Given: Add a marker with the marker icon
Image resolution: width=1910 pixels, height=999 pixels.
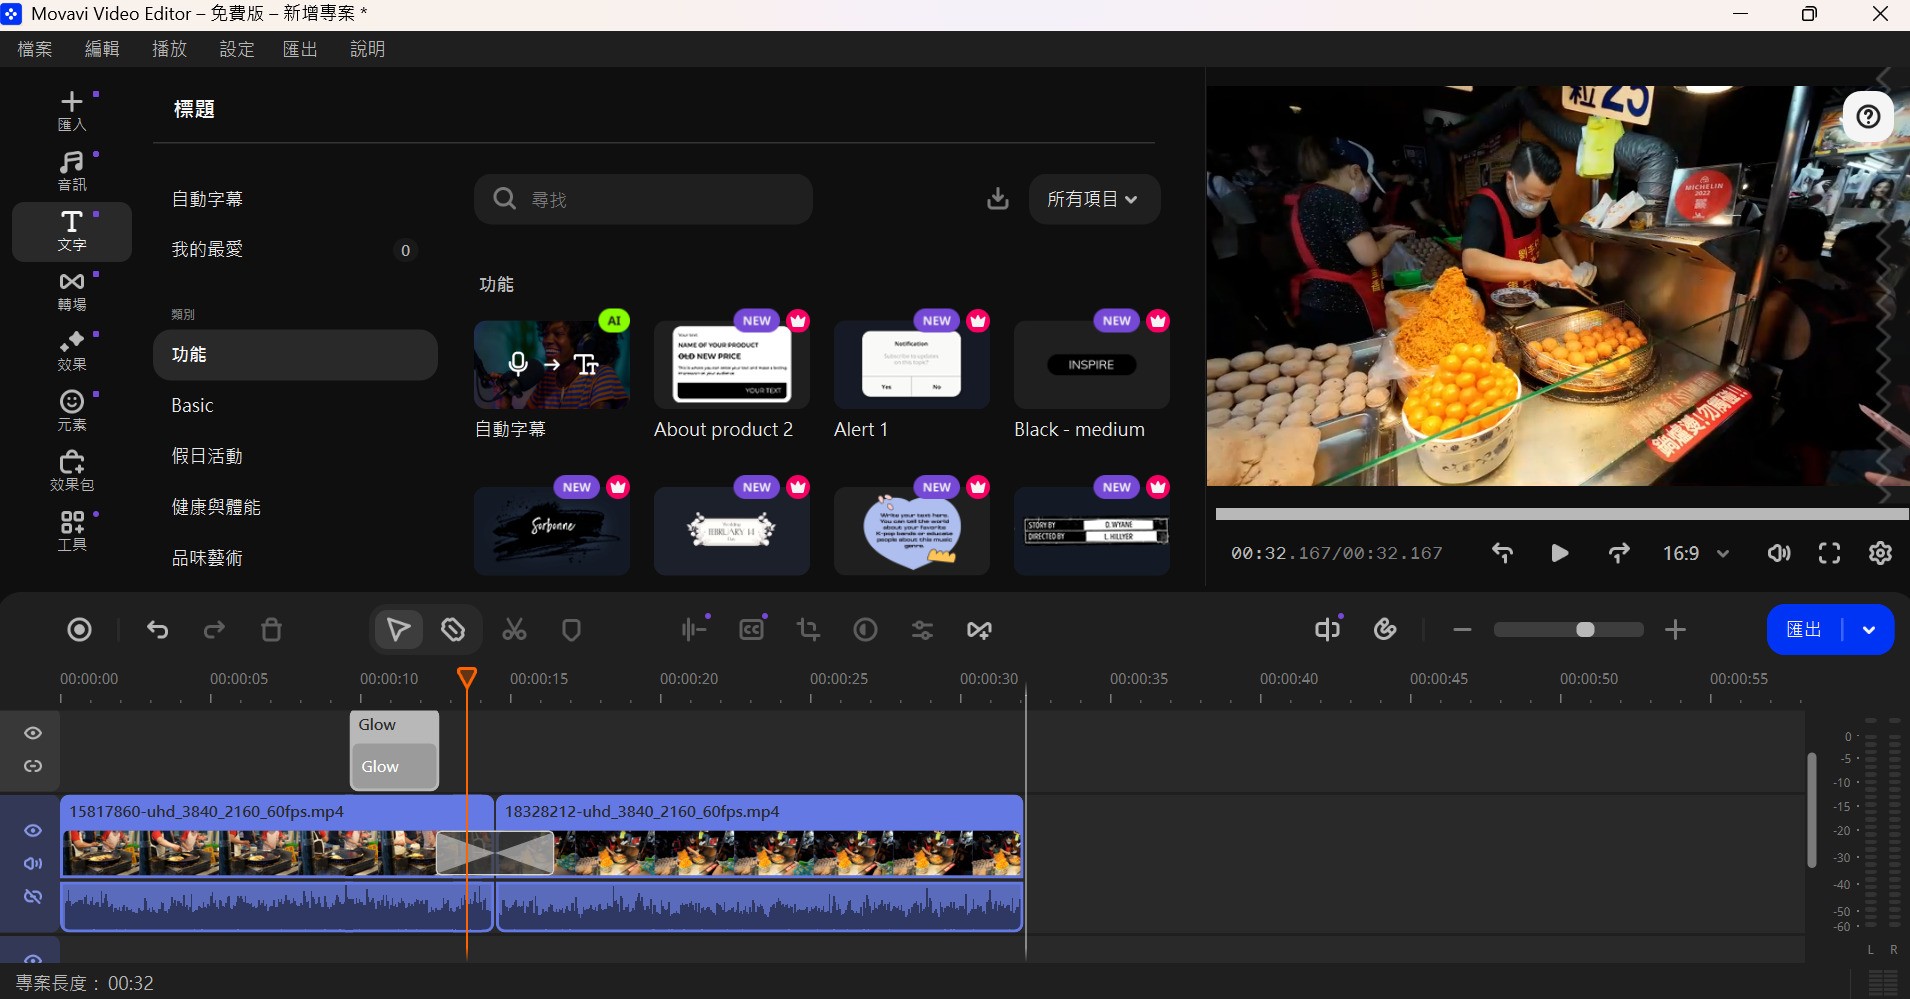Looking at the screenshot, I should point(571,630).
